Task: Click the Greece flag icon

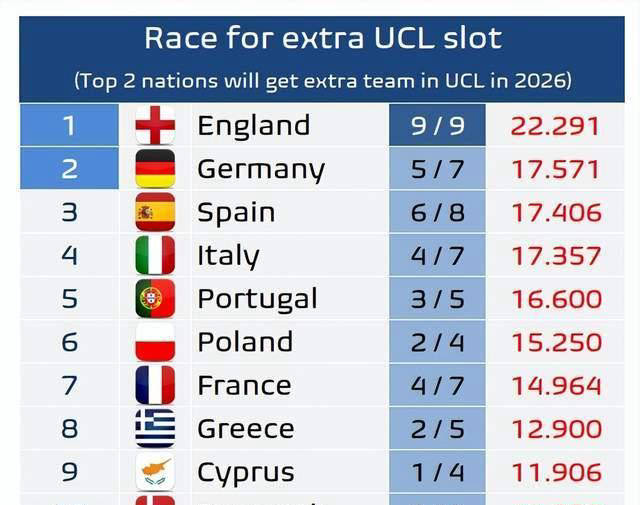Action: click(155, 429)
